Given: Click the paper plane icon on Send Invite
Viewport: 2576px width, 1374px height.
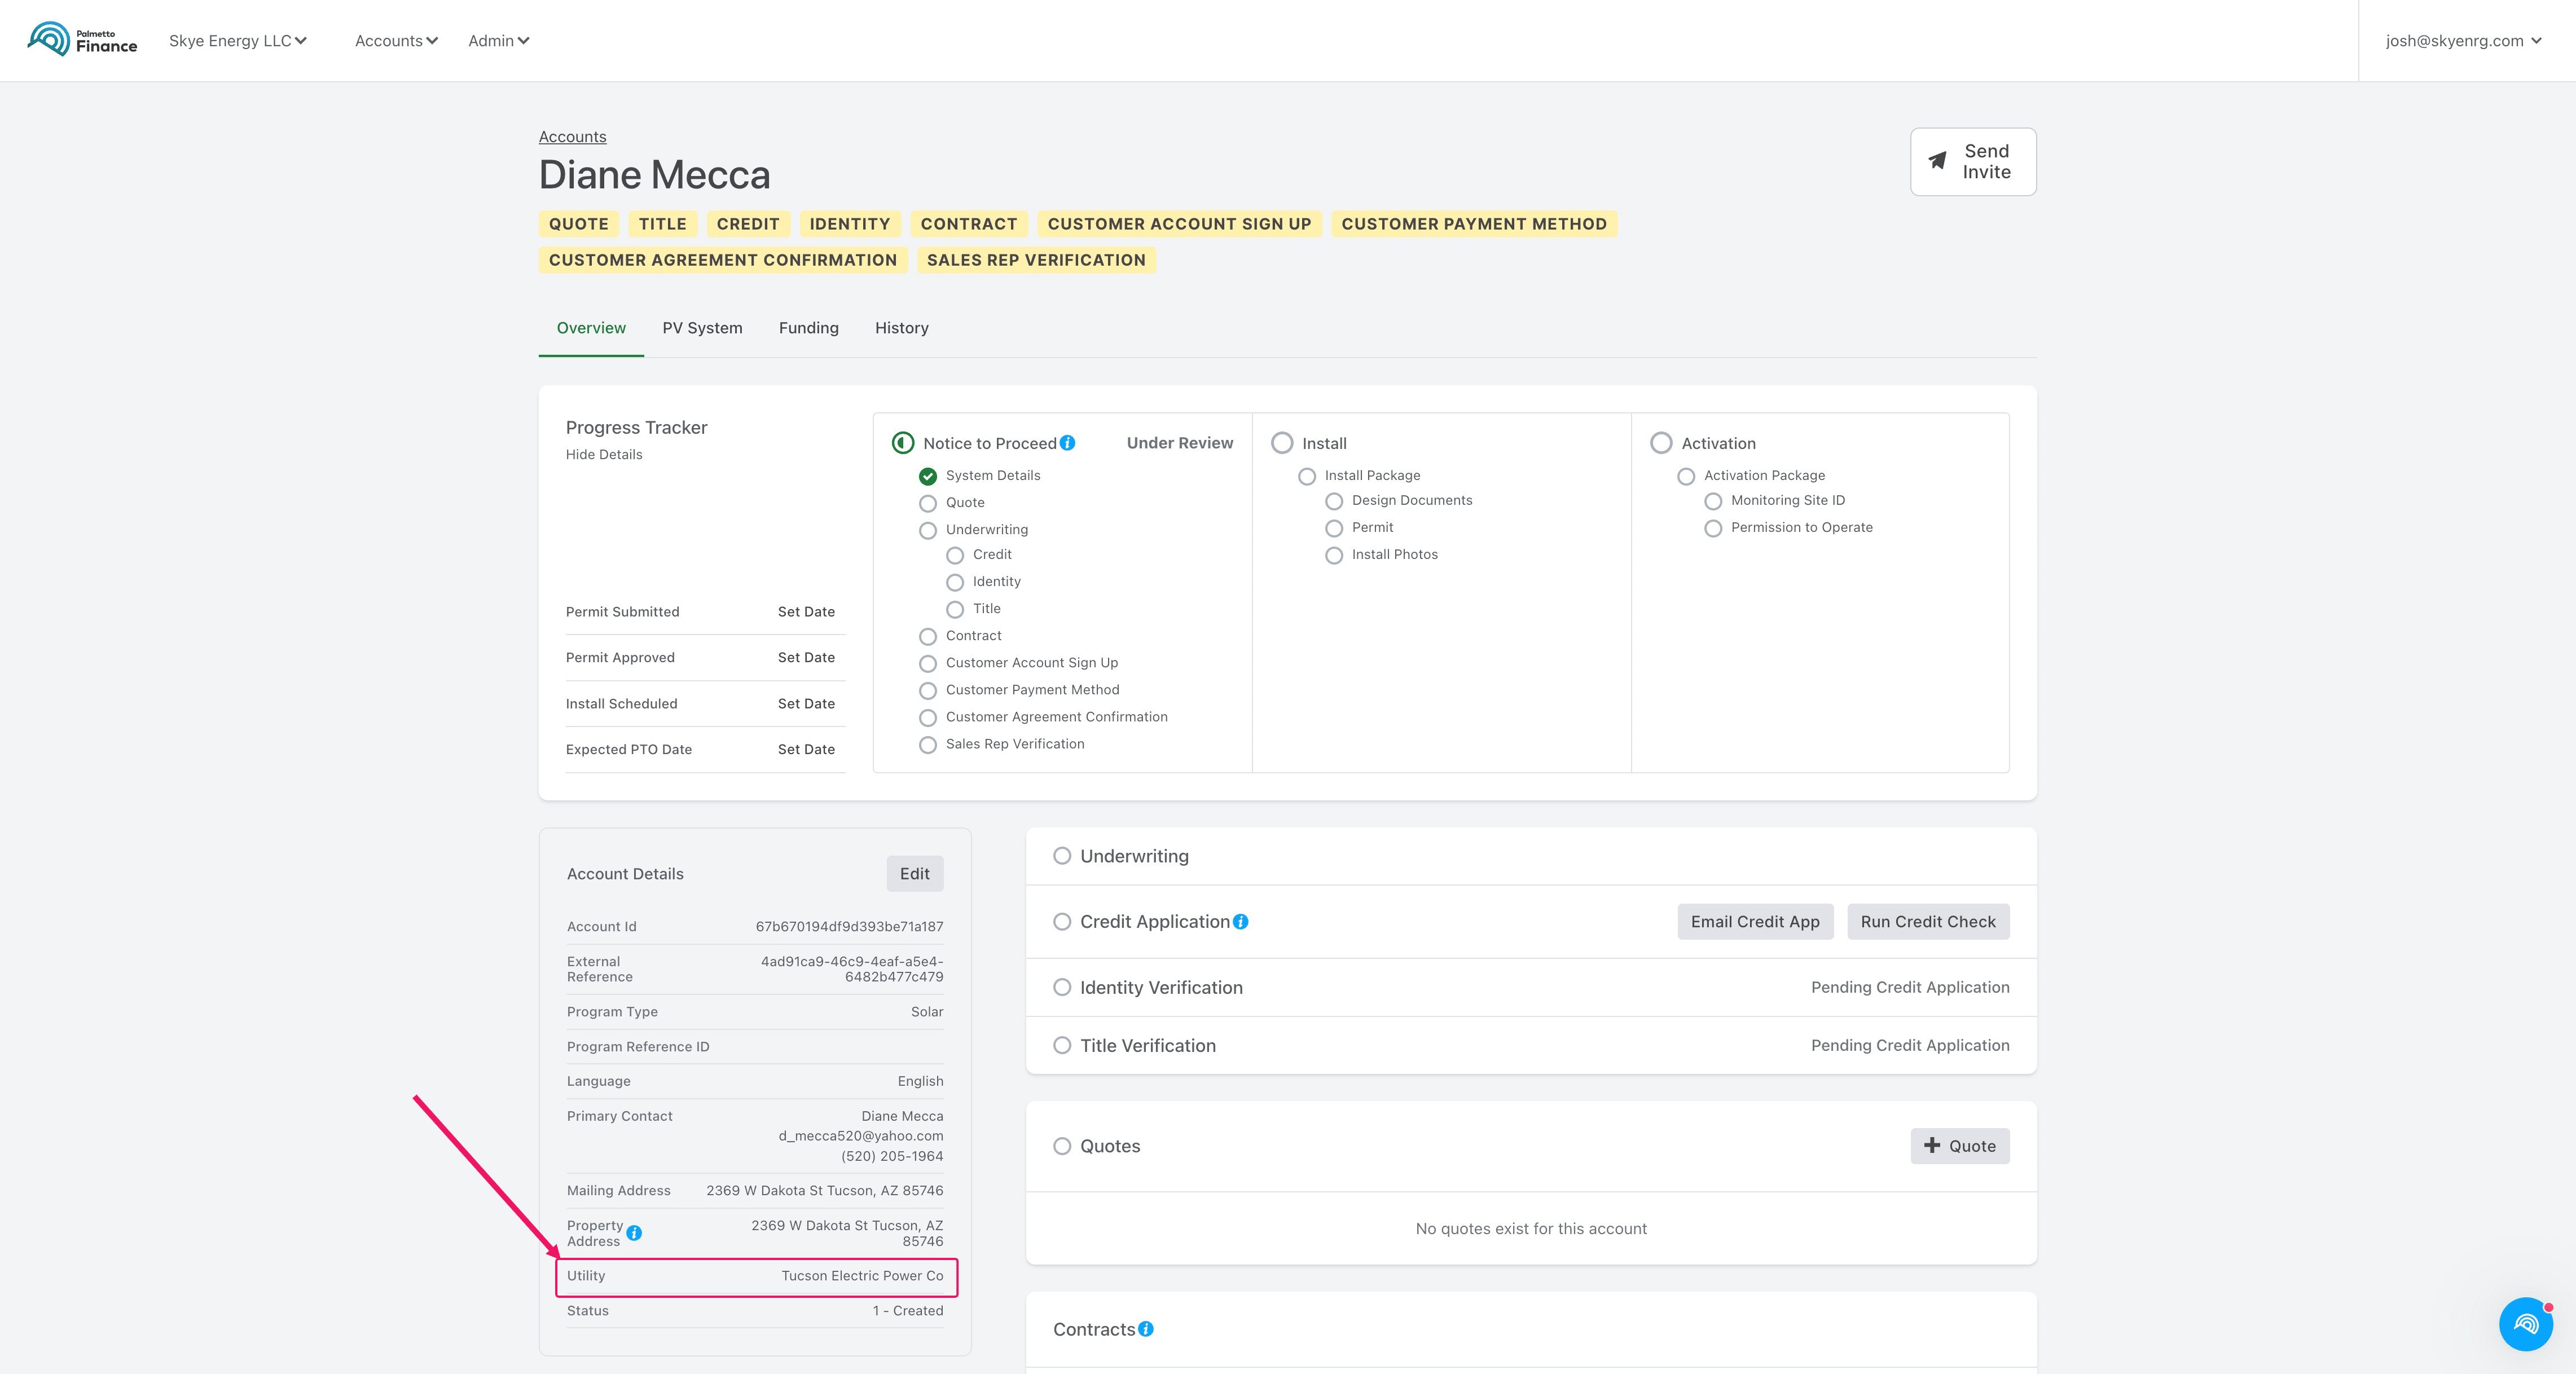Looking at the screenshot, I should (1937, 161).
